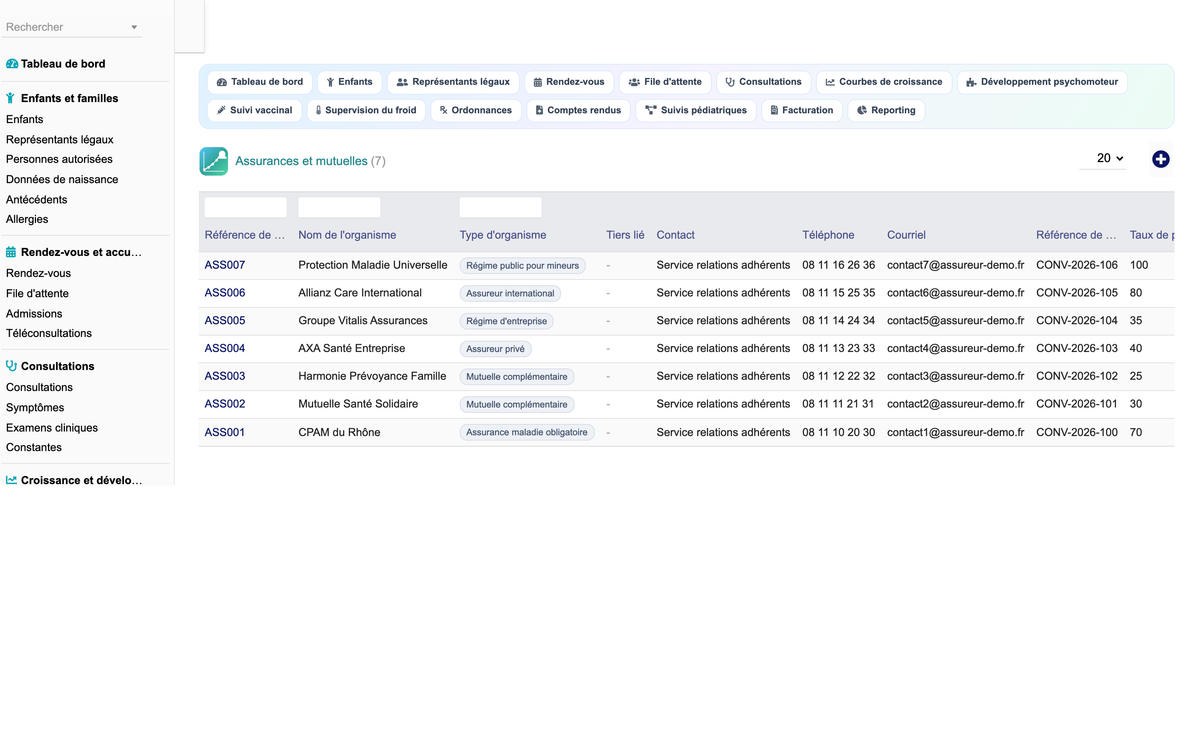Click the Assureur privé tag
The width and height of the screenshot is (1200, 743).
[x=496, y=349]
